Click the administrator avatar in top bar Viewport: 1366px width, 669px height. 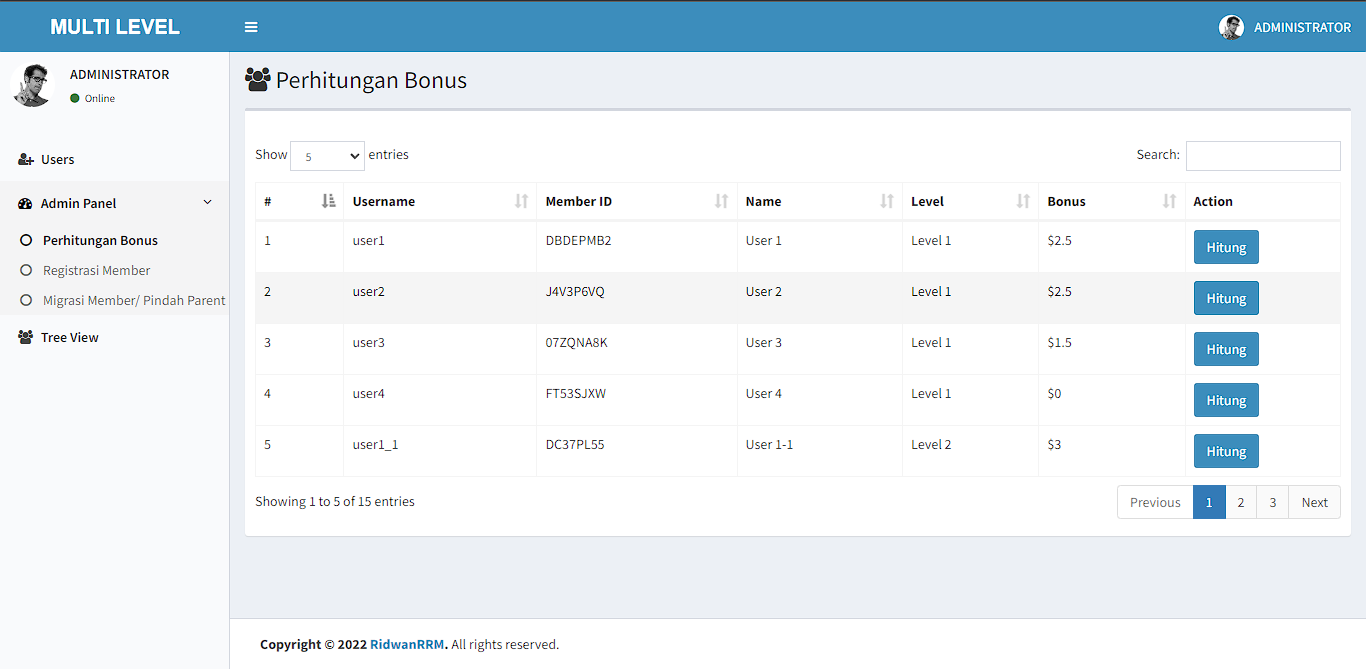(1231, 27)
